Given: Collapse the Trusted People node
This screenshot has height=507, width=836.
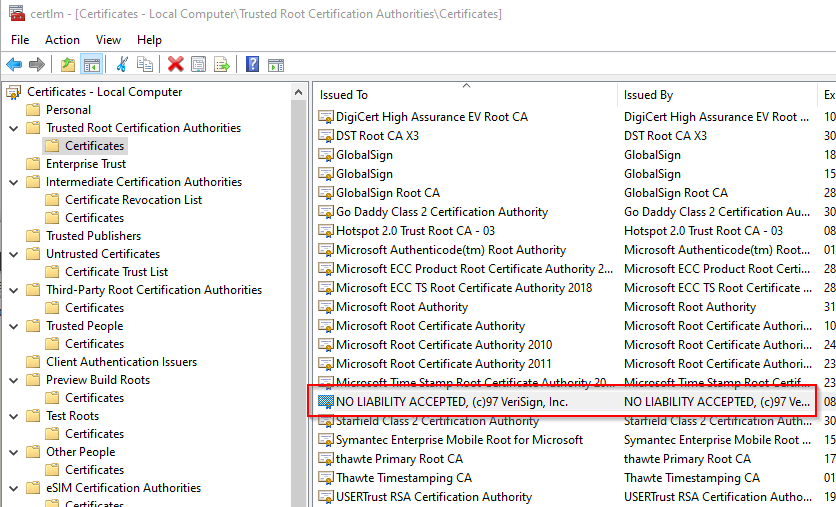Looking at the screenshot, I should [14, 326].
